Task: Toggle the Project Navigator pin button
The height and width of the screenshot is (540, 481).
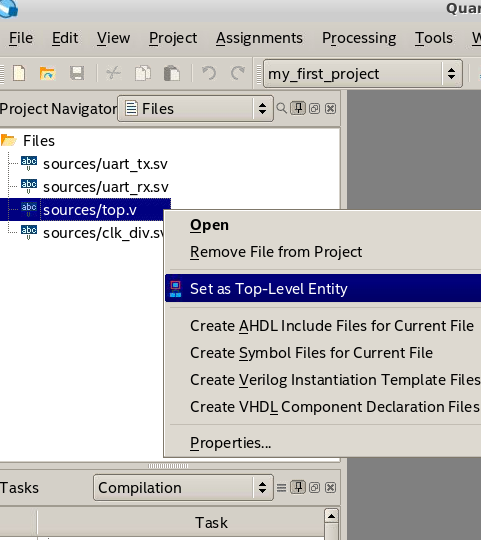Action: 298,108
